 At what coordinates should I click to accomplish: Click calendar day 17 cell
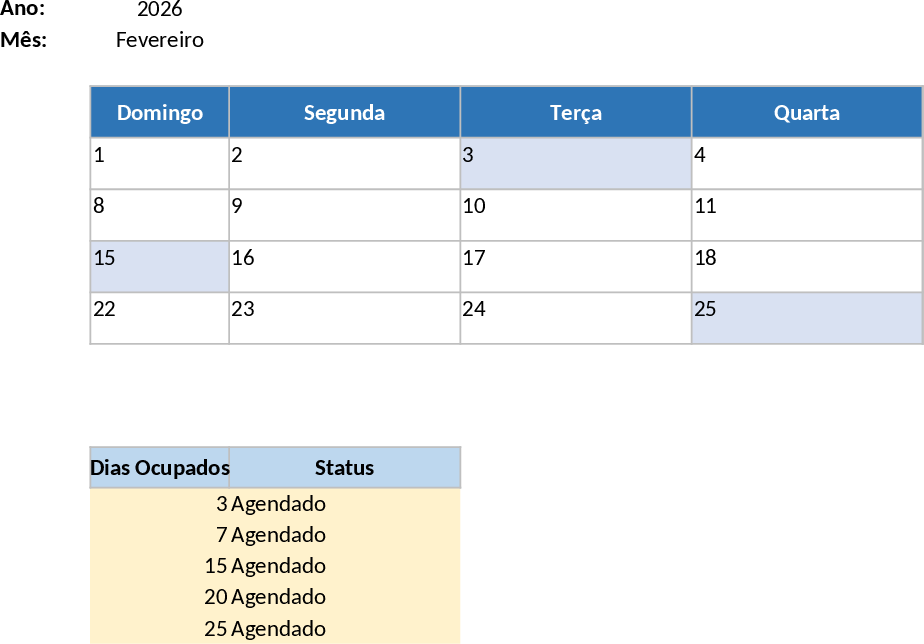[575, 266]
